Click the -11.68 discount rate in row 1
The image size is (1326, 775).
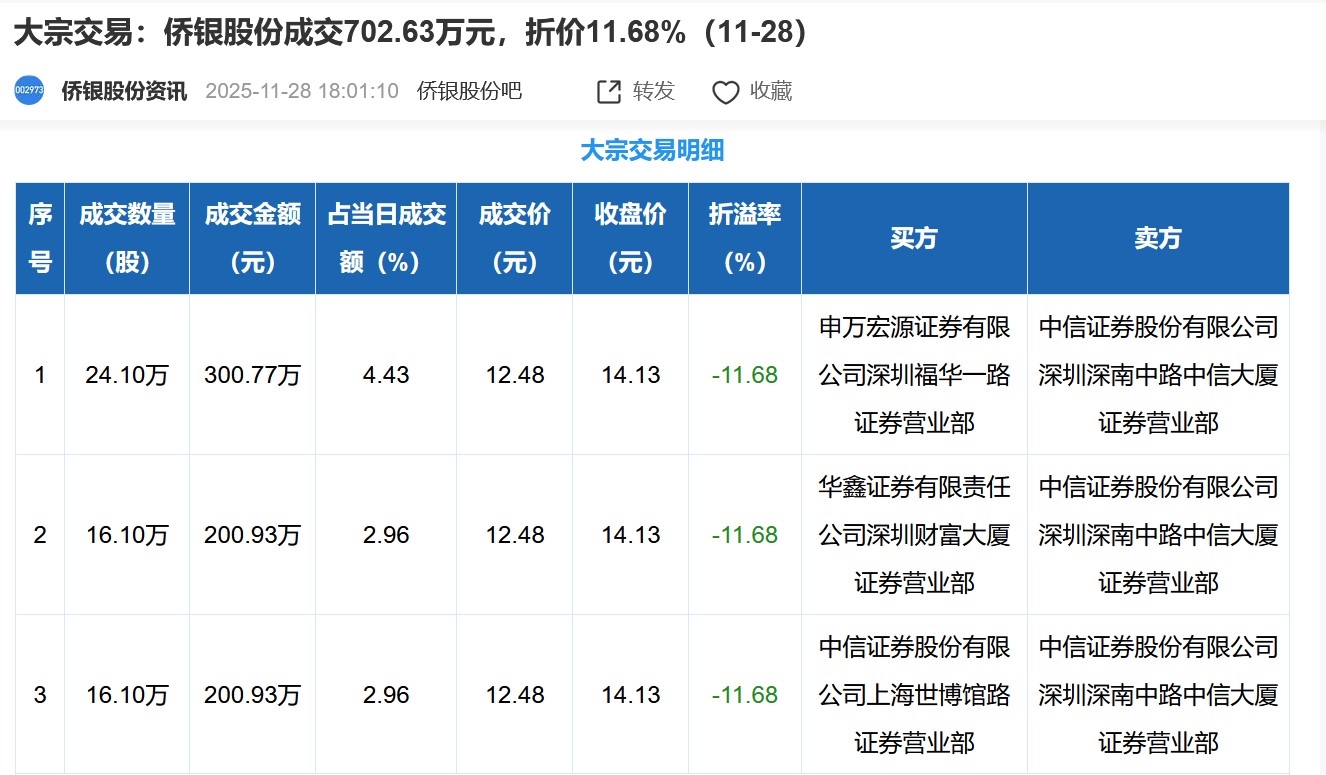pos(745,375)
